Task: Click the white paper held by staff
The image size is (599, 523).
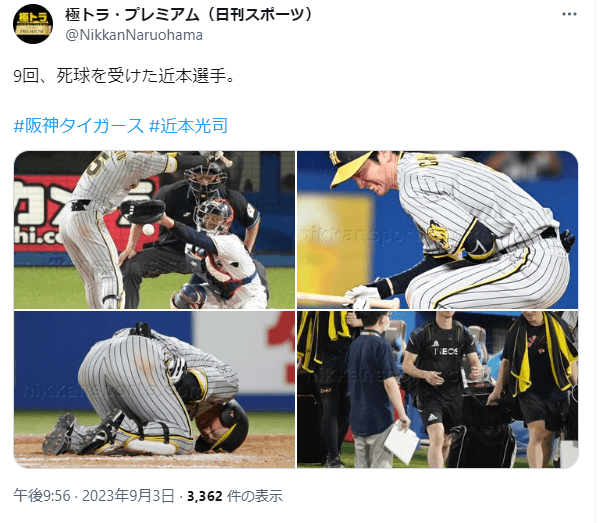Action: [x=402, y=442]
